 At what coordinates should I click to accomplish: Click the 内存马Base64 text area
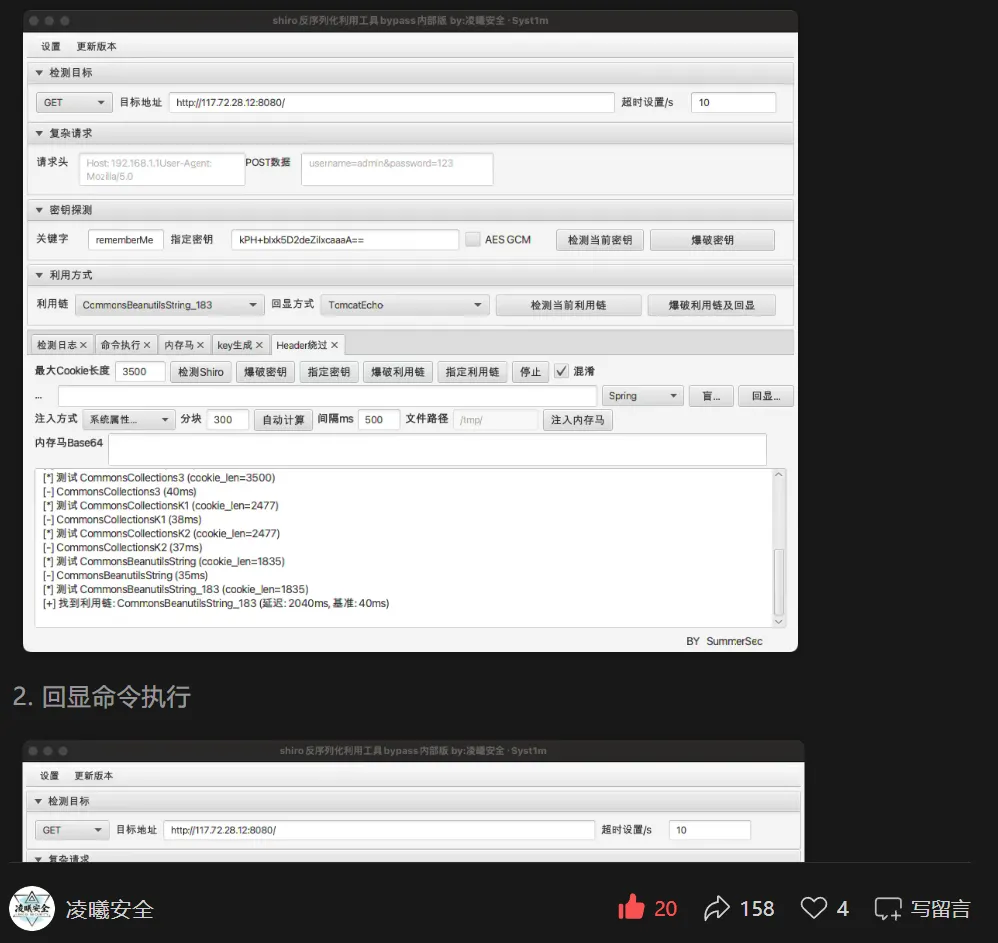pos(437,450)
